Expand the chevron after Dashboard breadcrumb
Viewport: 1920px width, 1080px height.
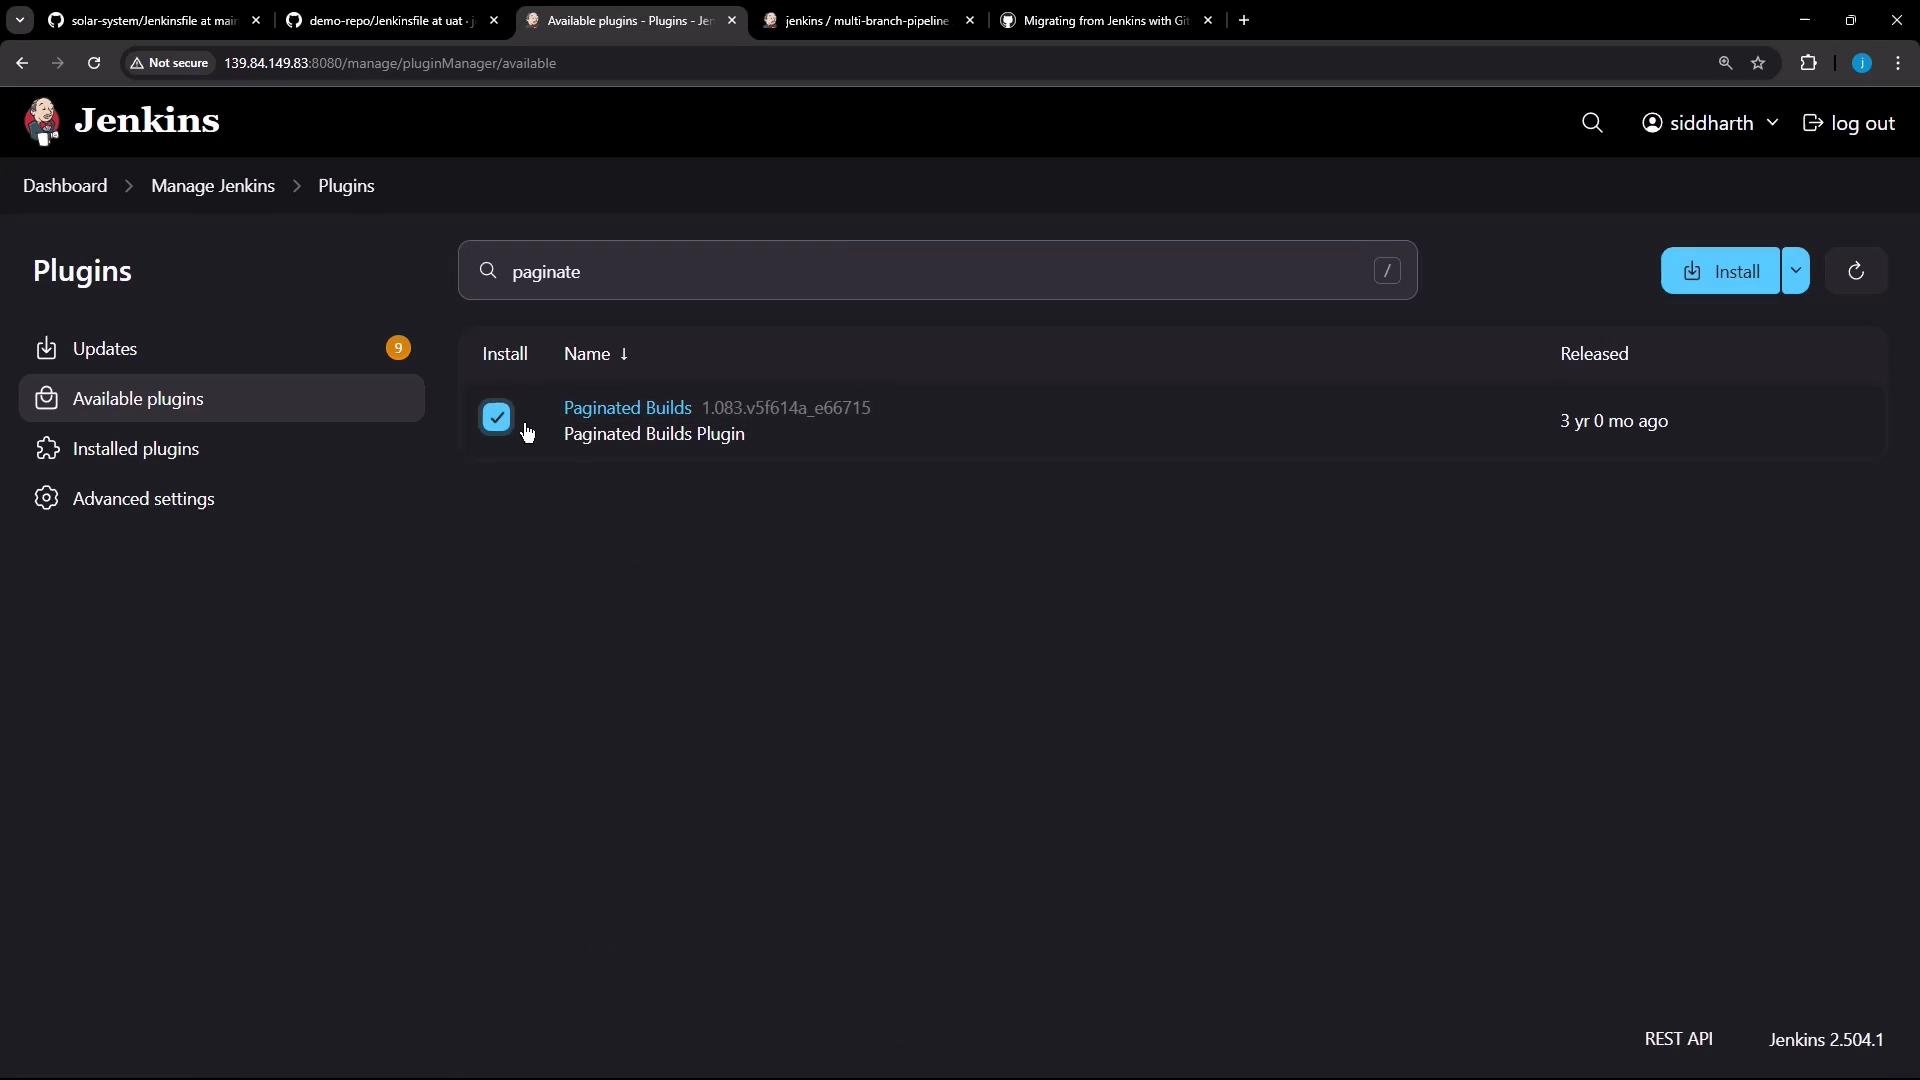pos(129,186)
